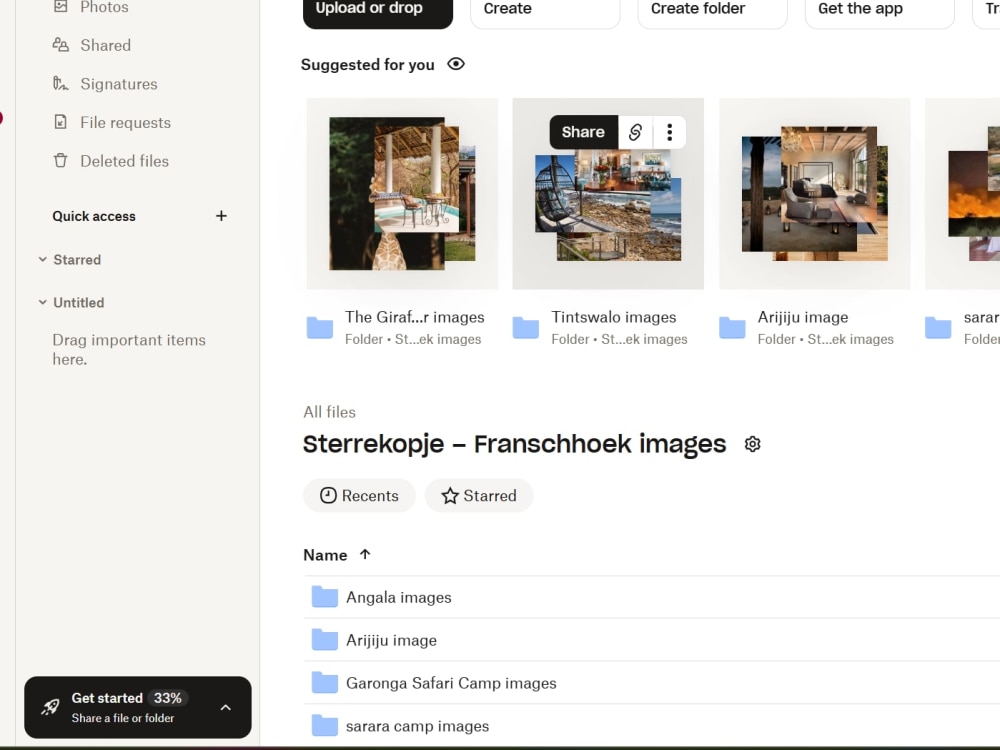Sort by Name column header
Viewport: 1000px width, 750px height.
click(x=325, y=555)
